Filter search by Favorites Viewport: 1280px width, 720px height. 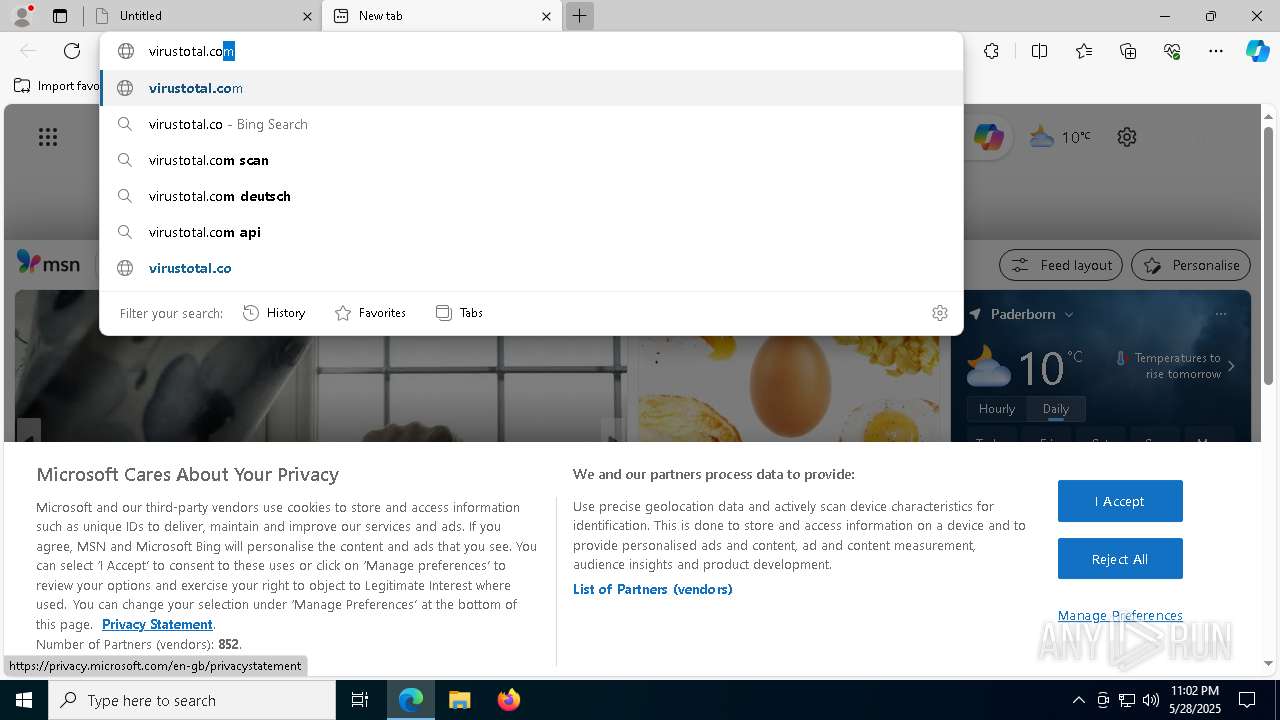pos(370,313)
